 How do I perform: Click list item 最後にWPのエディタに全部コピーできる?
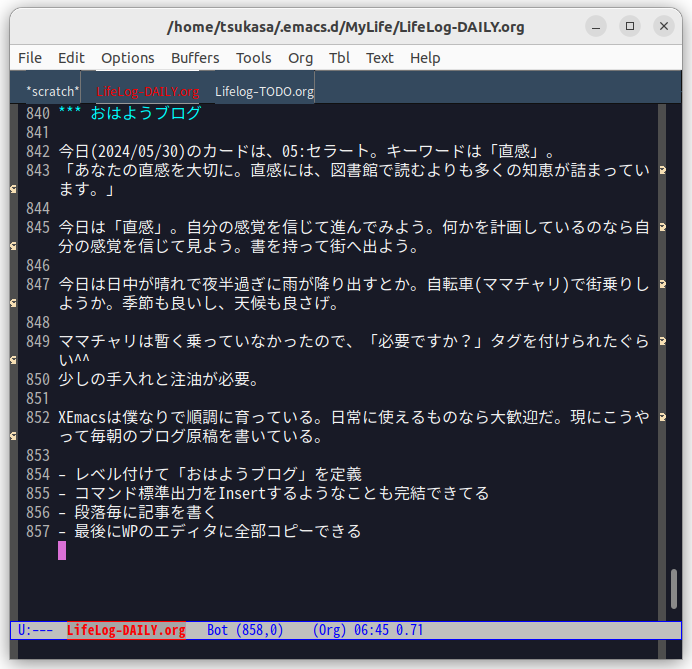click(x=218, y=531)
